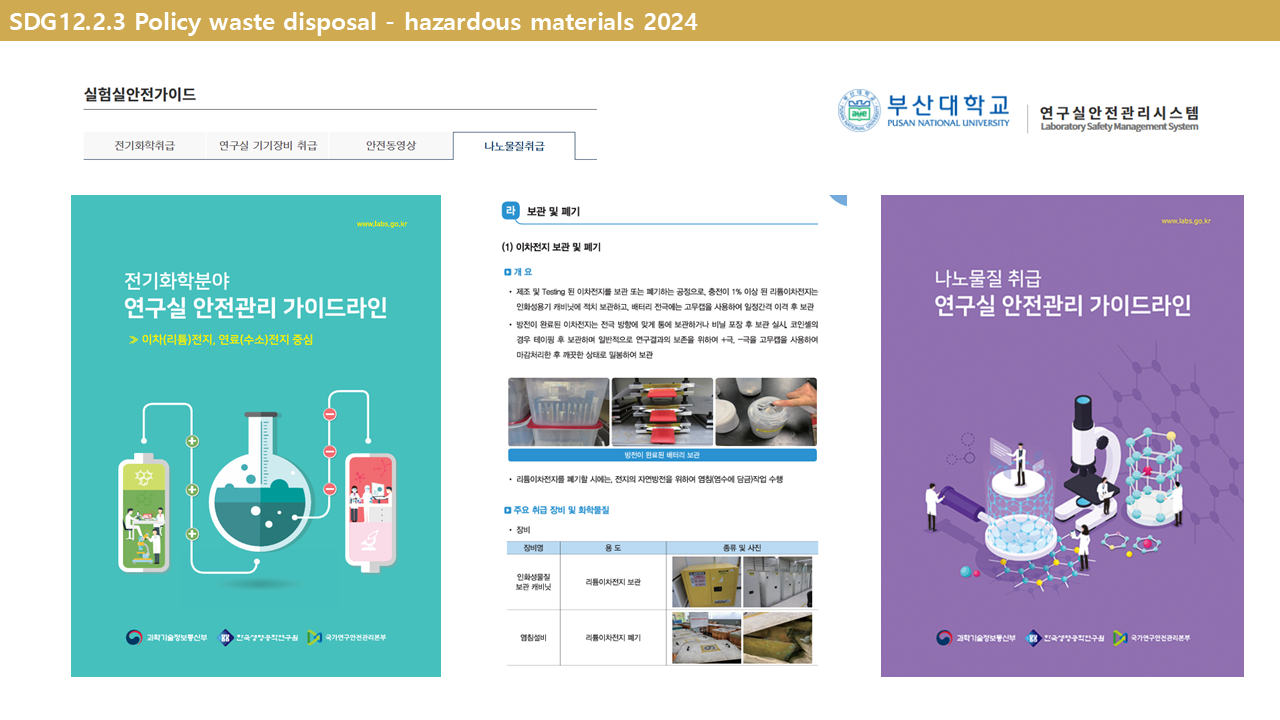Open the yellow flammable storage cabinet photo
Viewport: 1280px width, 720px height.
click(x=705, y=582)
